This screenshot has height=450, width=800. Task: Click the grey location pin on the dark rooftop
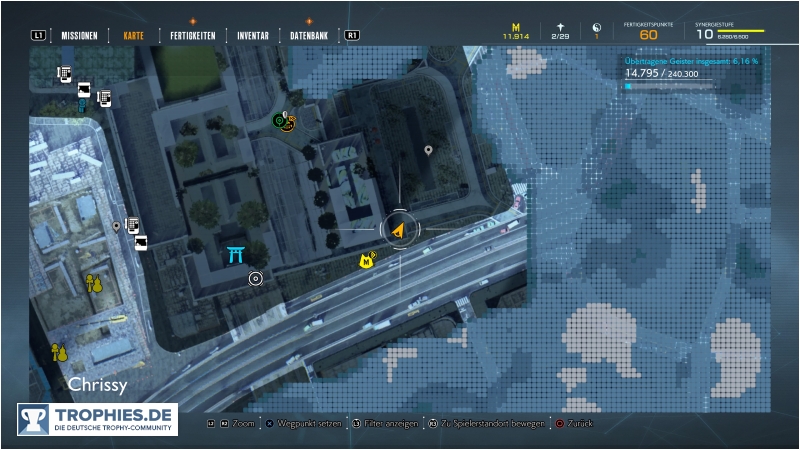click(428, 151)
